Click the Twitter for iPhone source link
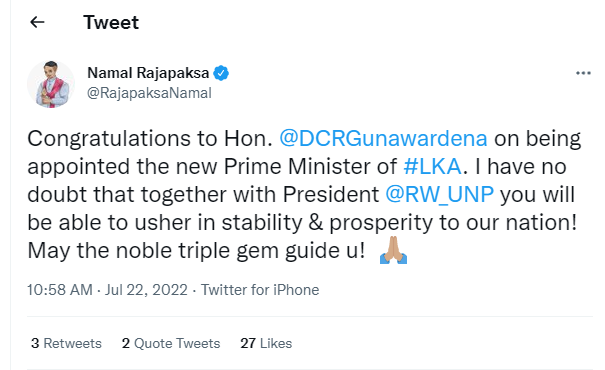 point(260,290)
